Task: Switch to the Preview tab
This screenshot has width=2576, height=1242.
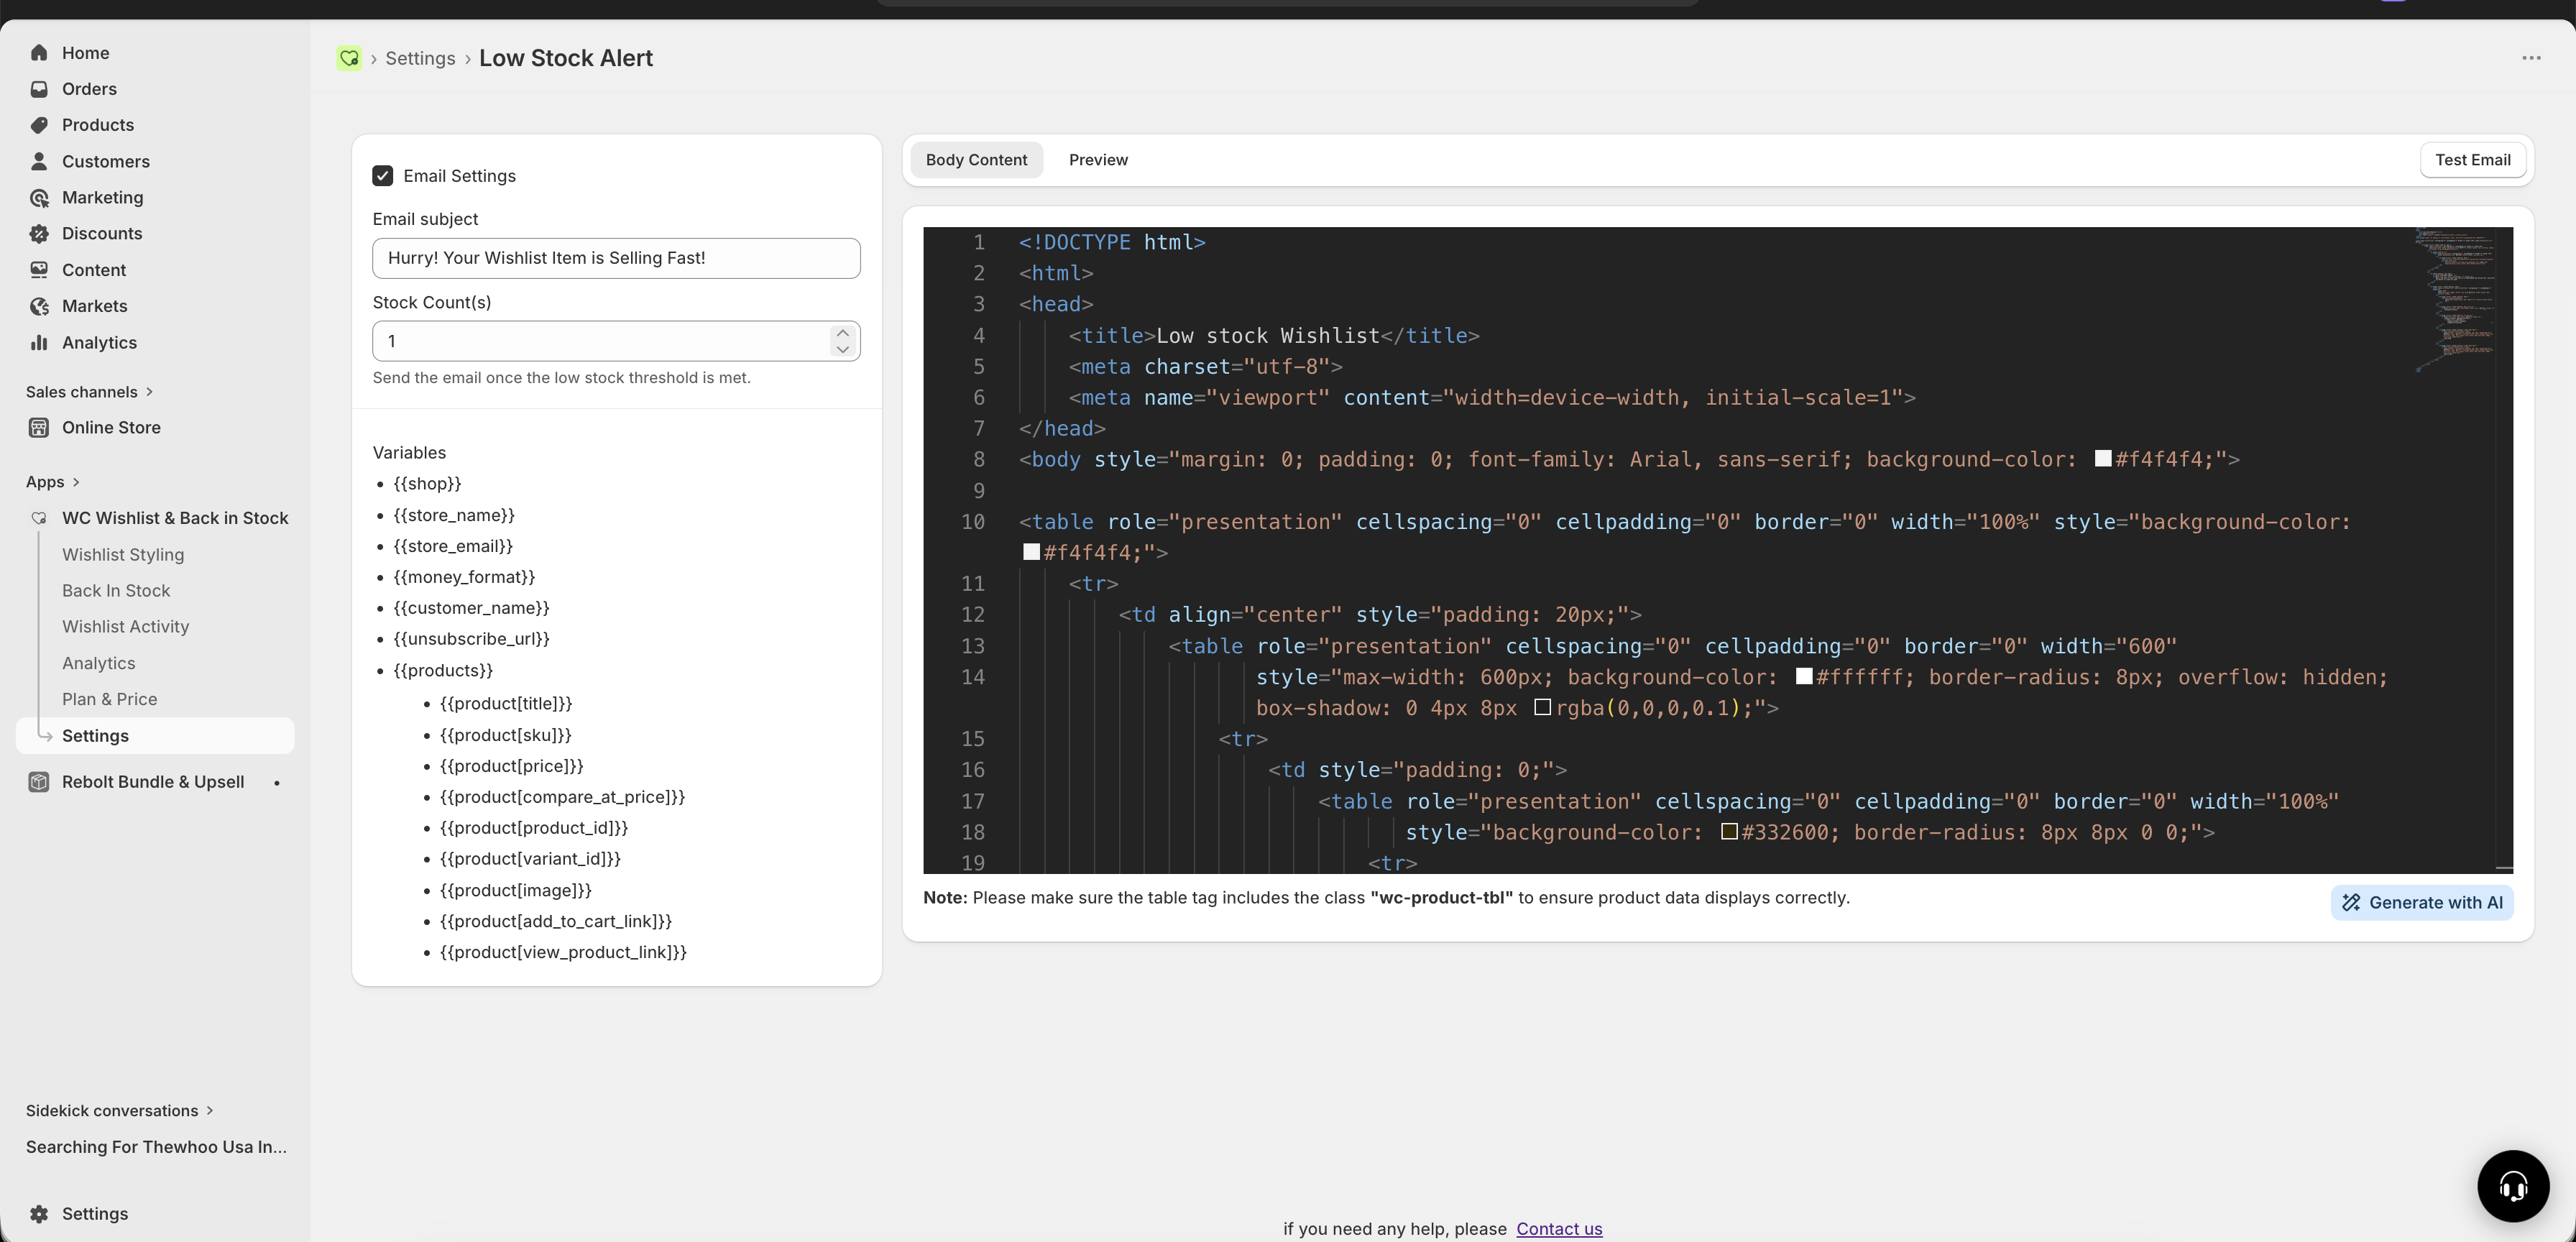Action: [1098, 160]
